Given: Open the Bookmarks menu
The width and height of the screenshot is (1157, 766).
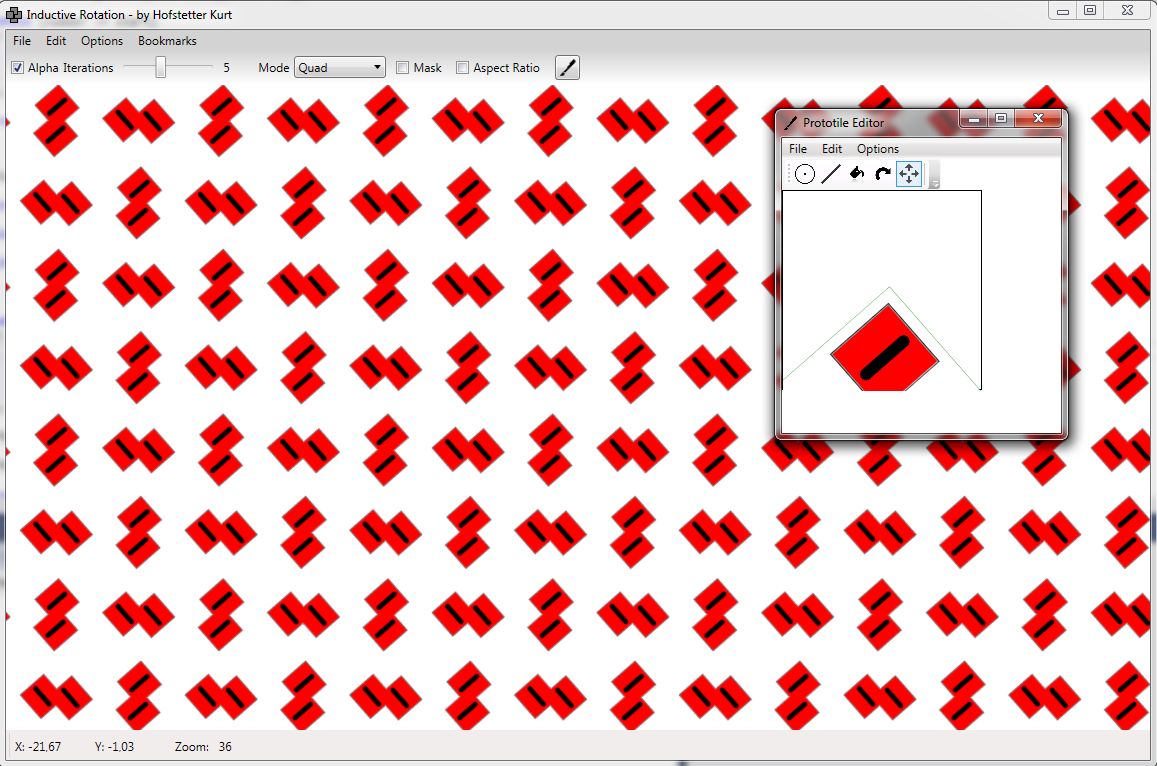Looking at the screenshot, I should (167, 41).
